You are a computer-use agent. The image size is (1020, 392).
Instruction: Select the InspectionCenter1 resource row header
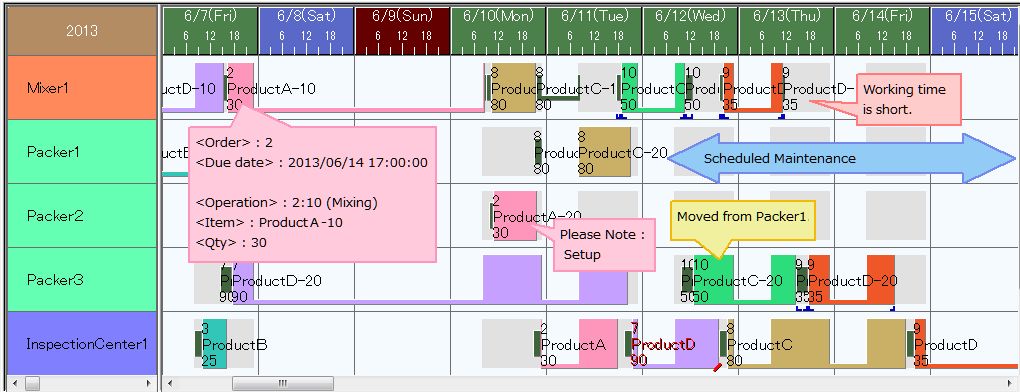[x=82, y=343]
